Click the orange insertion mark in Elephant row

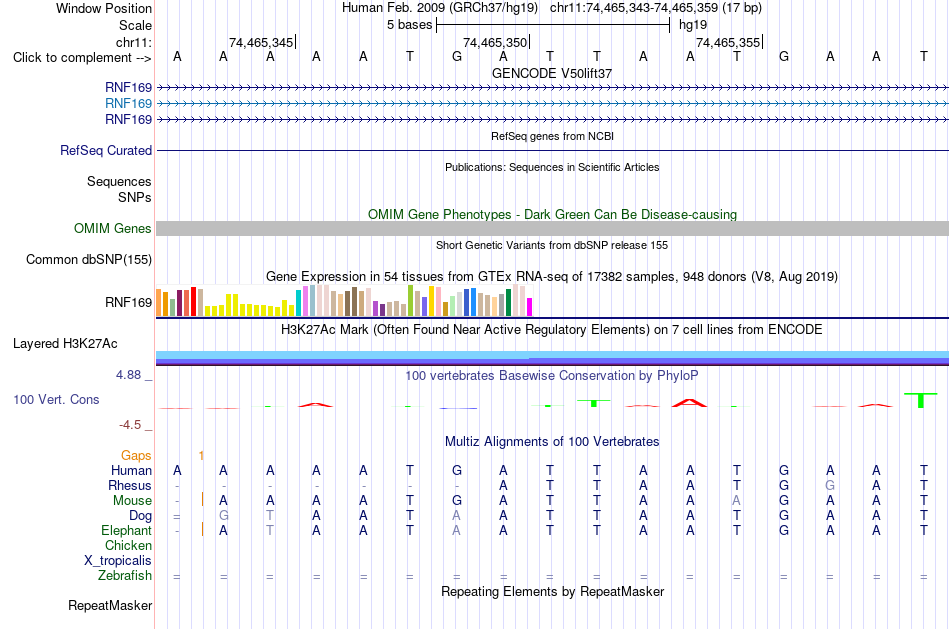202,529
